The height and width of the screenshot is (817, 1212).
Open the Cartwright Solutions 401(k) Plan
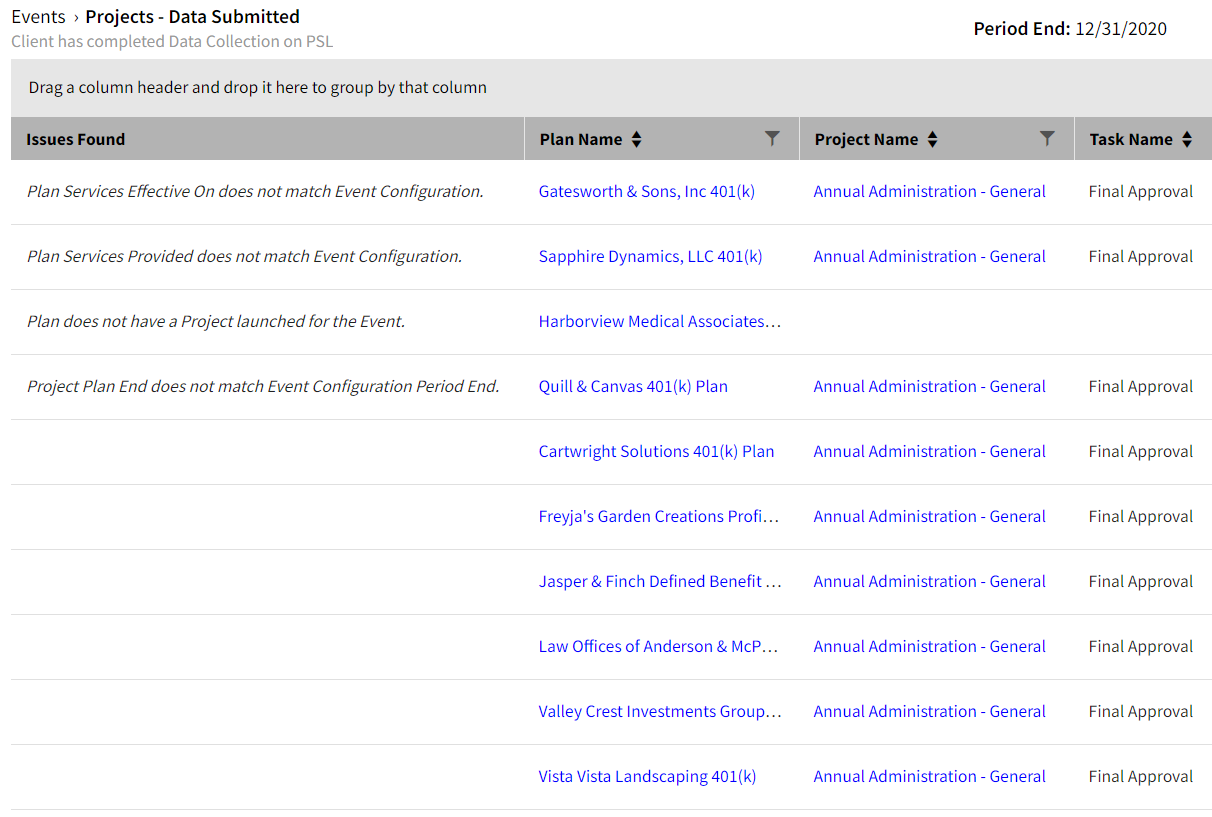pos(656,452)
